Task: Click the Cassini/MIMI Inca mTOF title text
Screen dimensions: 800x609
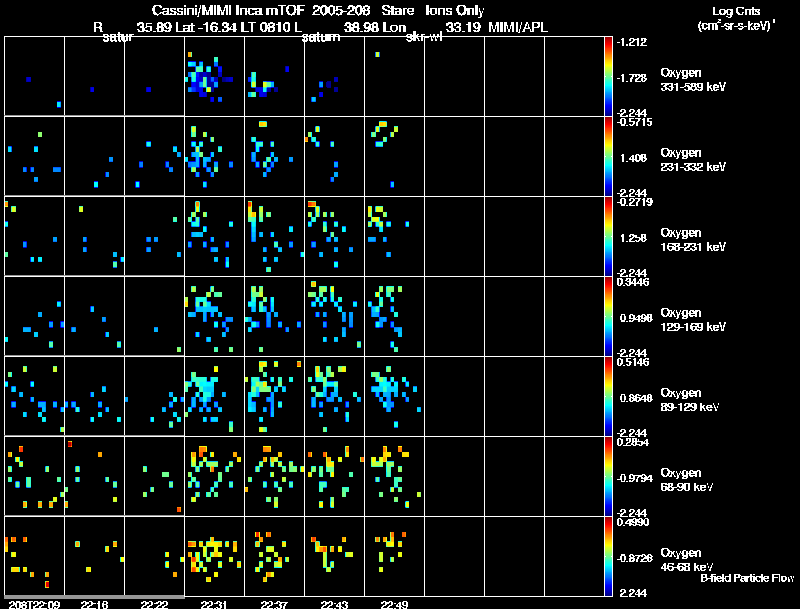Action: click(228, 10)
